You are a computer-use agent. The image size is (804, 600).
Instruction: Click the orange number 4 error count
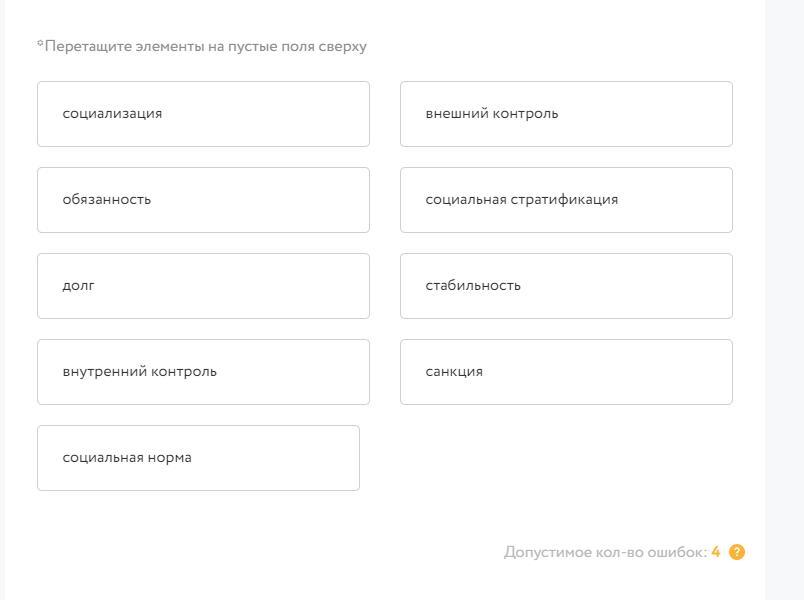coord(716,552)
